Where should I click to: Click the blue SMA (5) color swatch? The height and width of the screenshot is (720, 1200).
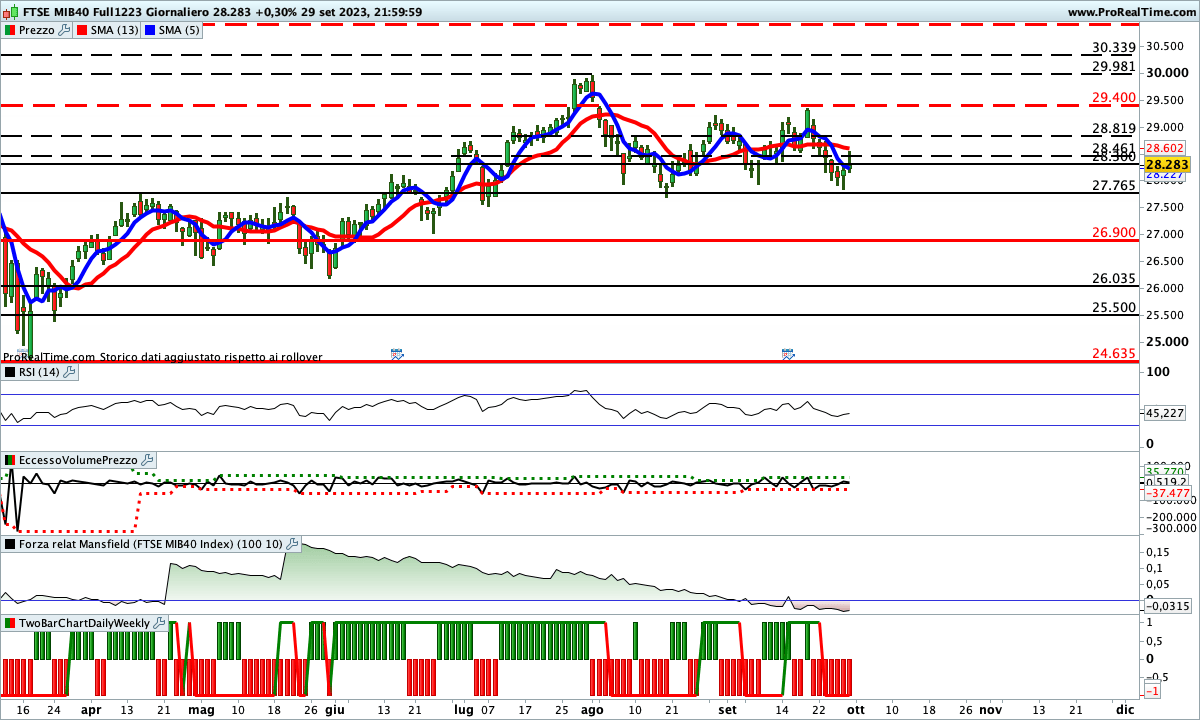pos(150,30)
